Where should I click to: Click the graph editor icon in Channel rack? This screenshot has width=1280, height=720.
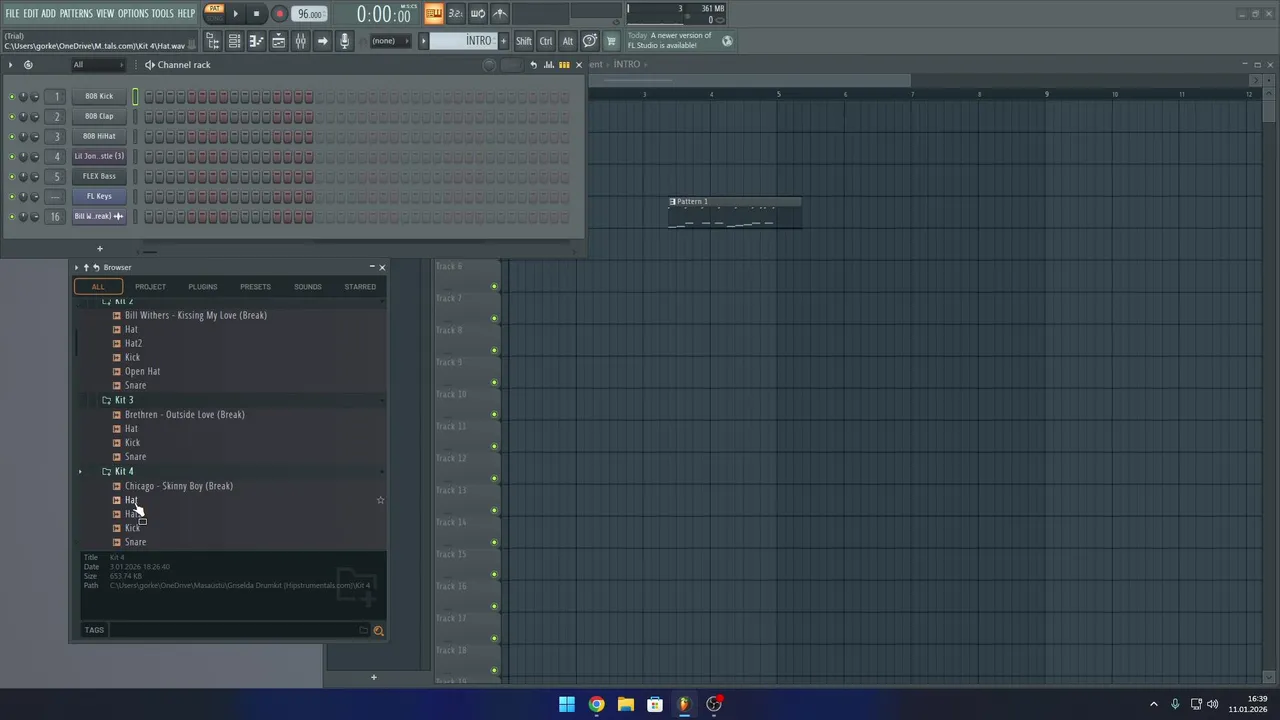point(549,65)
